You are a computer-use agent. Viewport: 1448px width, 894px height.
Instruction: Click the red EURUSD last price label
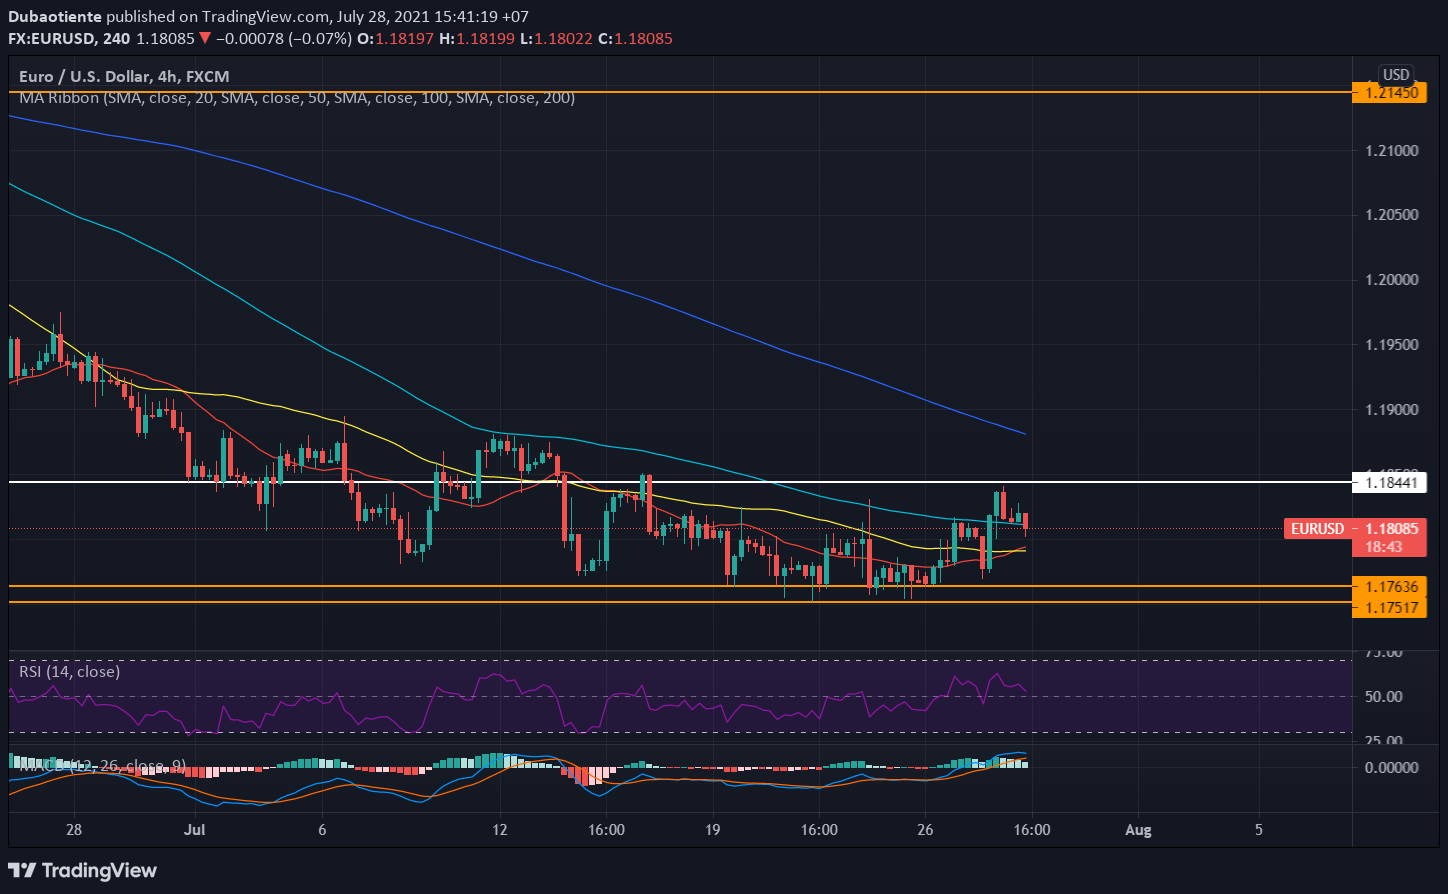(x=1318, y=528)
